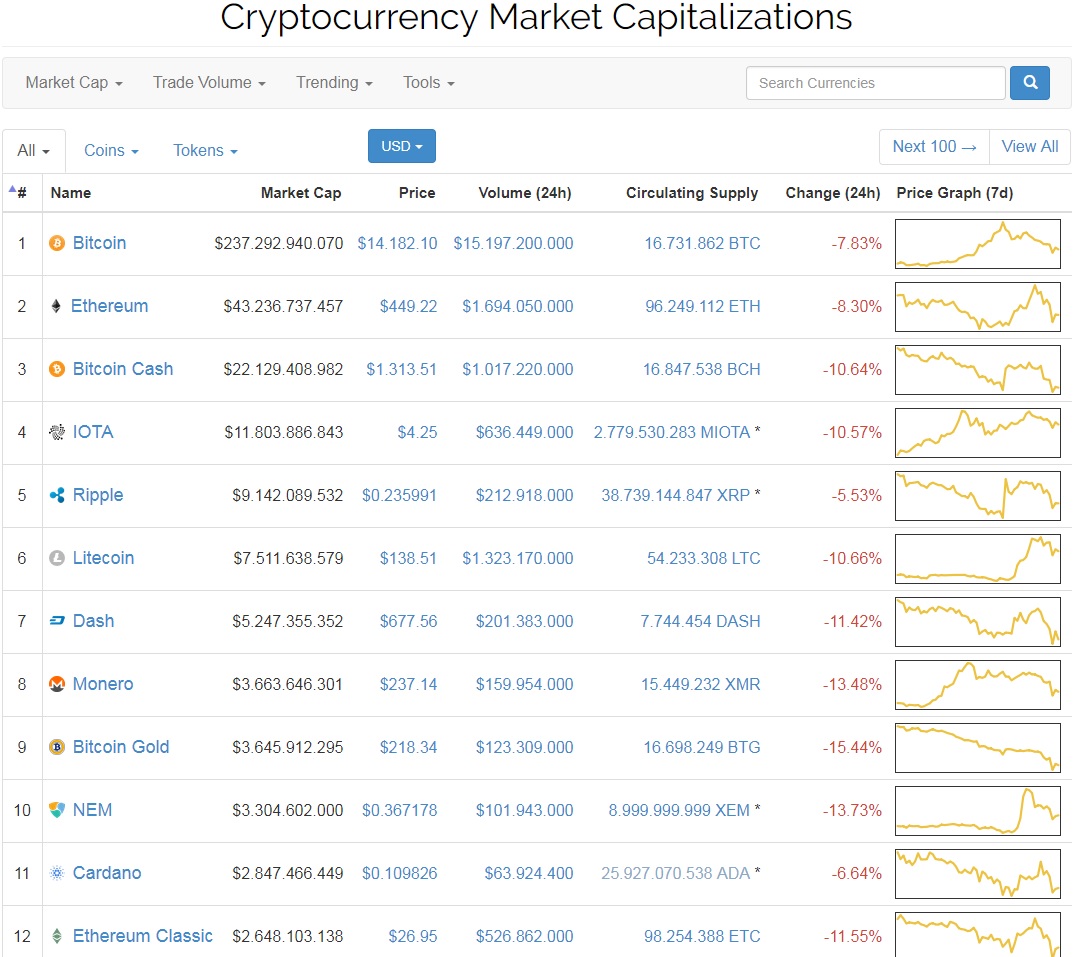Viewport: 1089px width, 957px height.
Task: Click the Litecoin logo icon
Action: tap(57, 558)
